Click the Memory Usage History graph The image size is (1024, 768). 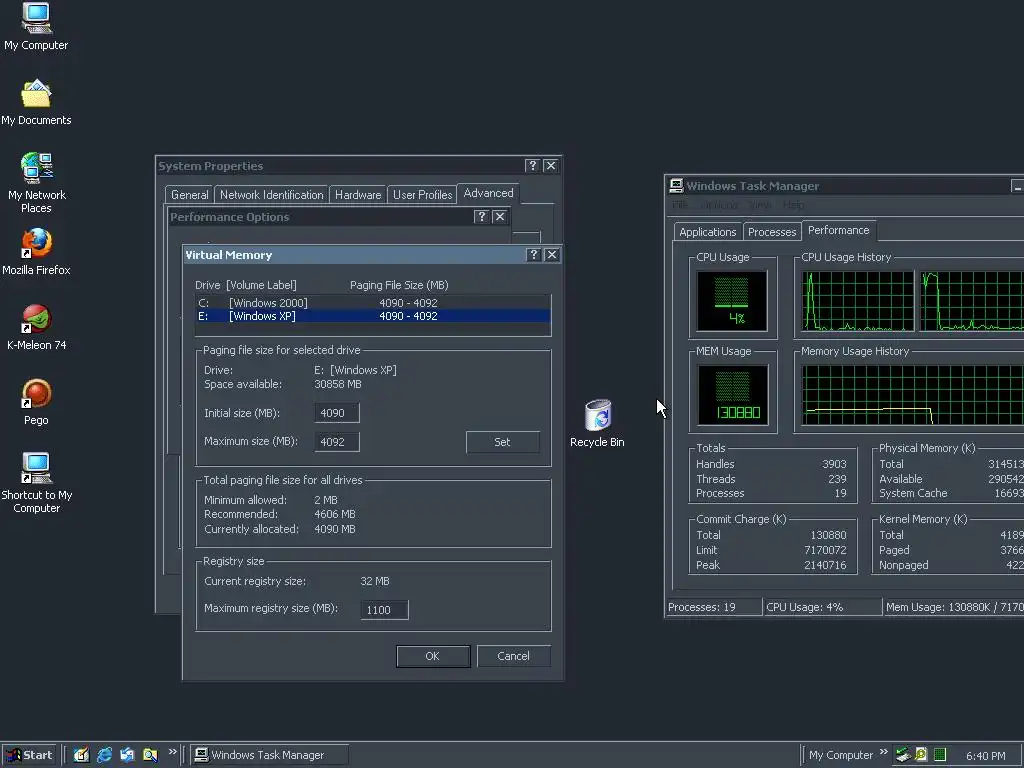click(x=912, y=395)
